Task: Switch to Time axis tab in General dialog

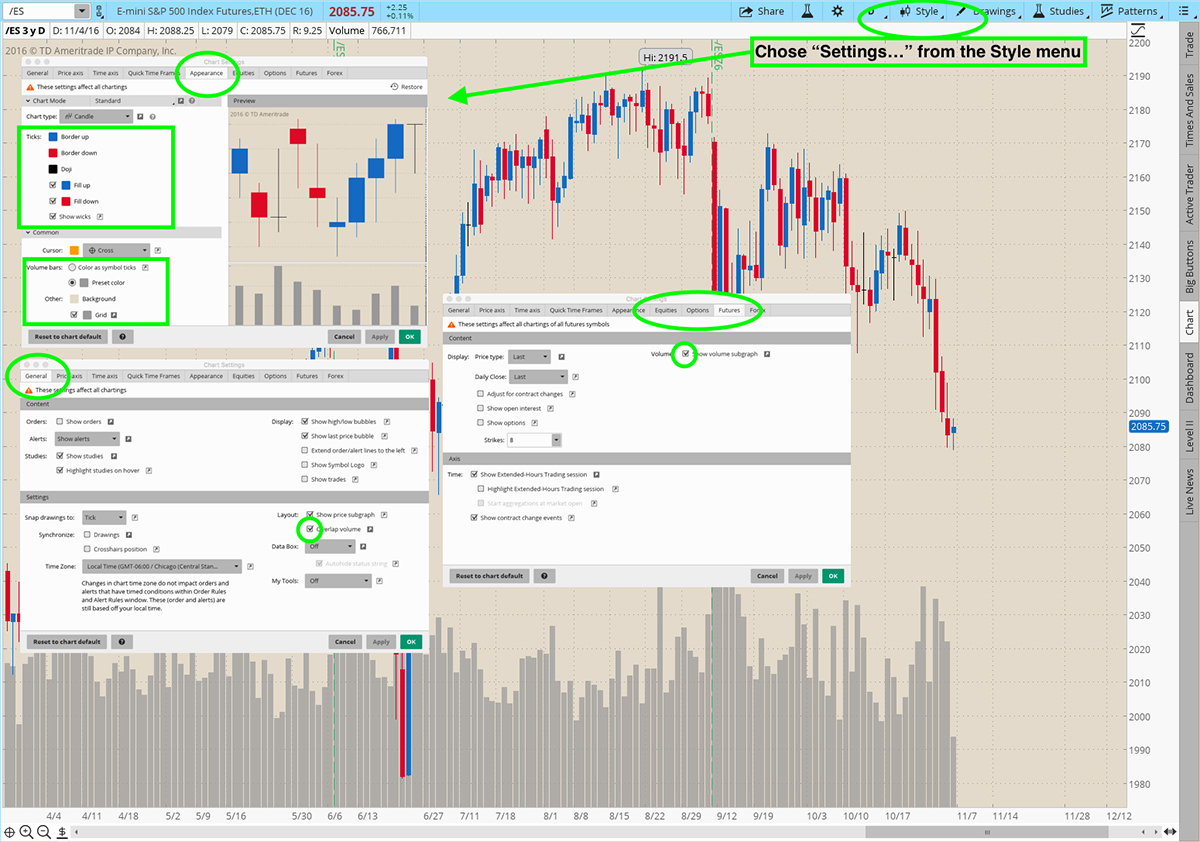Action: tap(105, 376)
